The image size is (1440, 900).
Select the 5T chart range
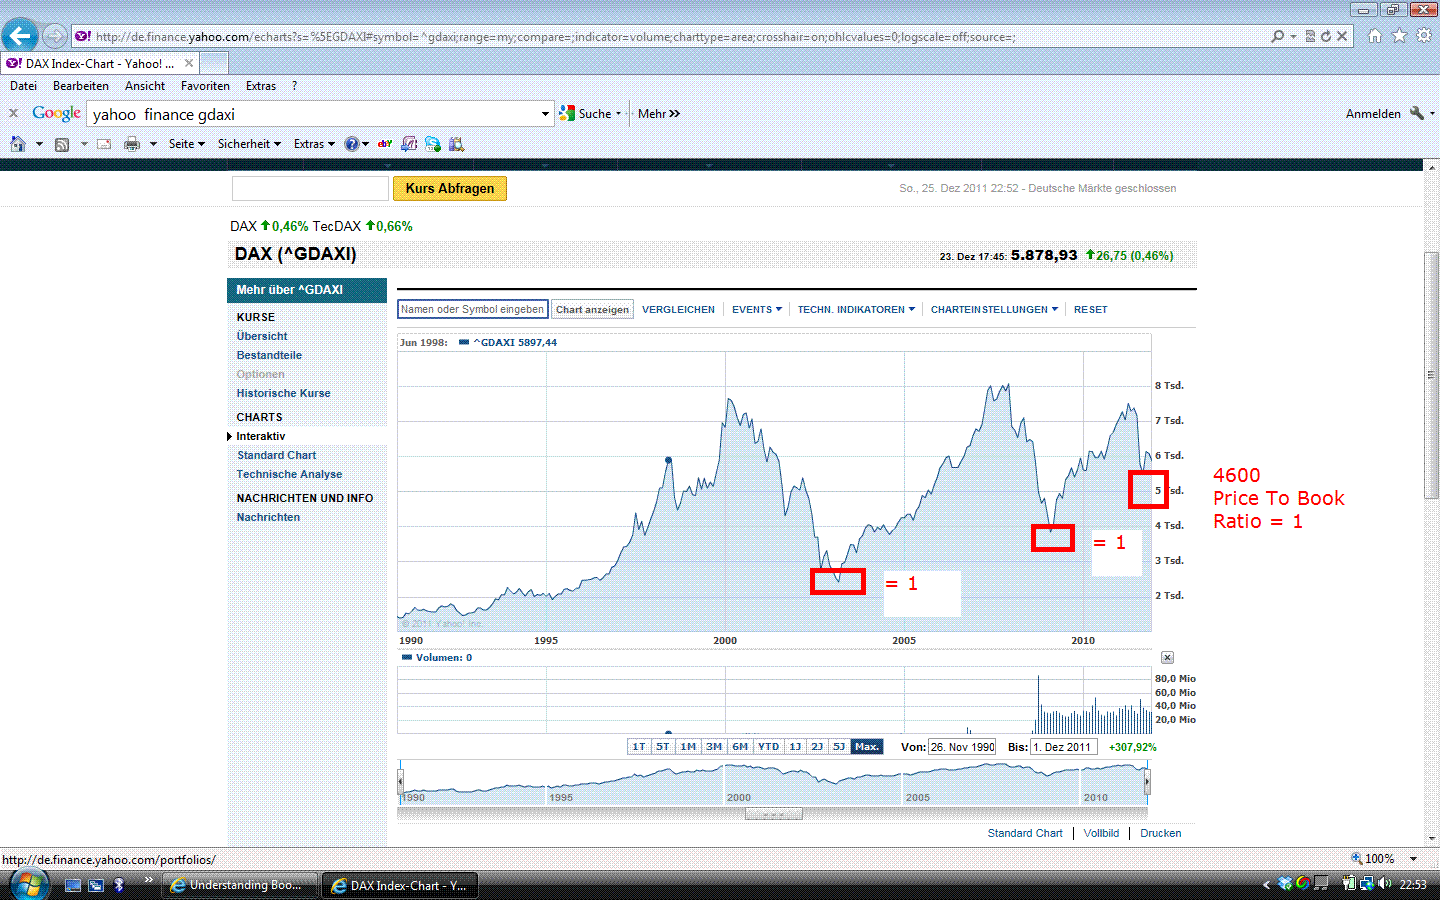(x=662, y=747)
